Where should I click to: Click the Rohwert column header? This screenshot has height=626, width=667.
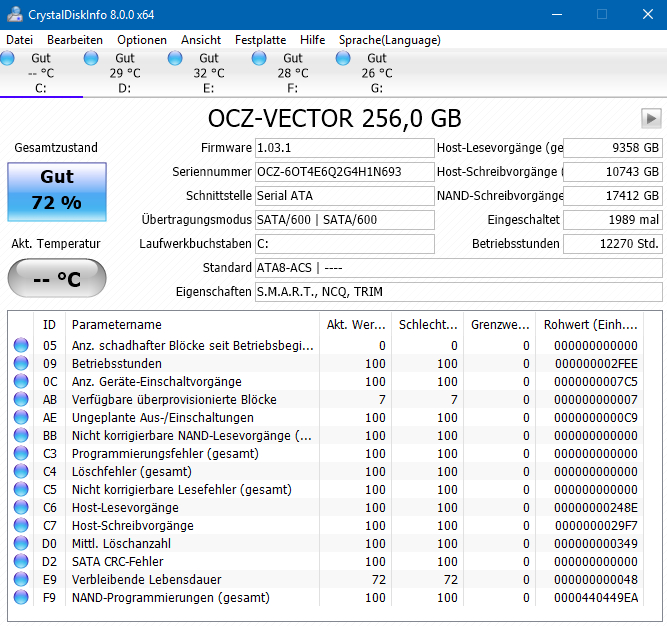[590, 325]
